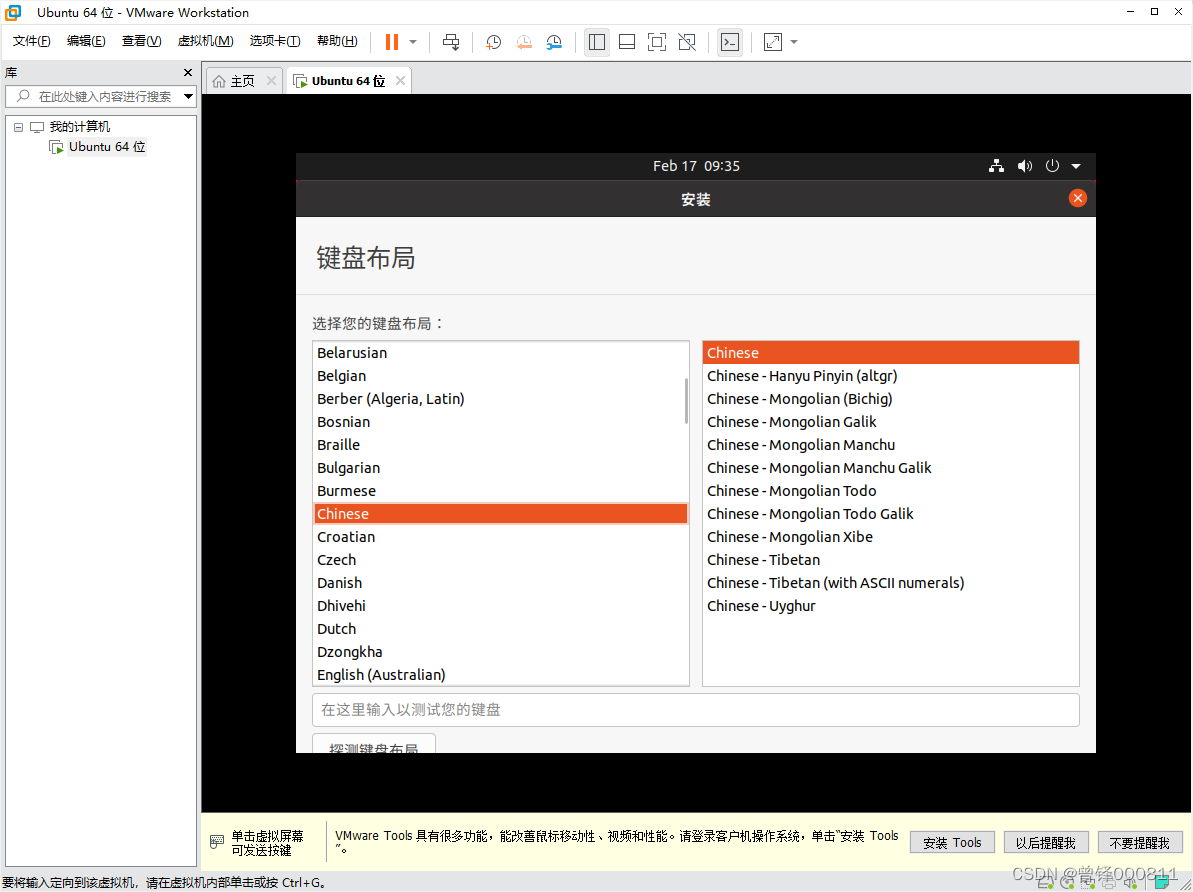
Task: Close the 安装 installer window
Action: (1077, 199)
